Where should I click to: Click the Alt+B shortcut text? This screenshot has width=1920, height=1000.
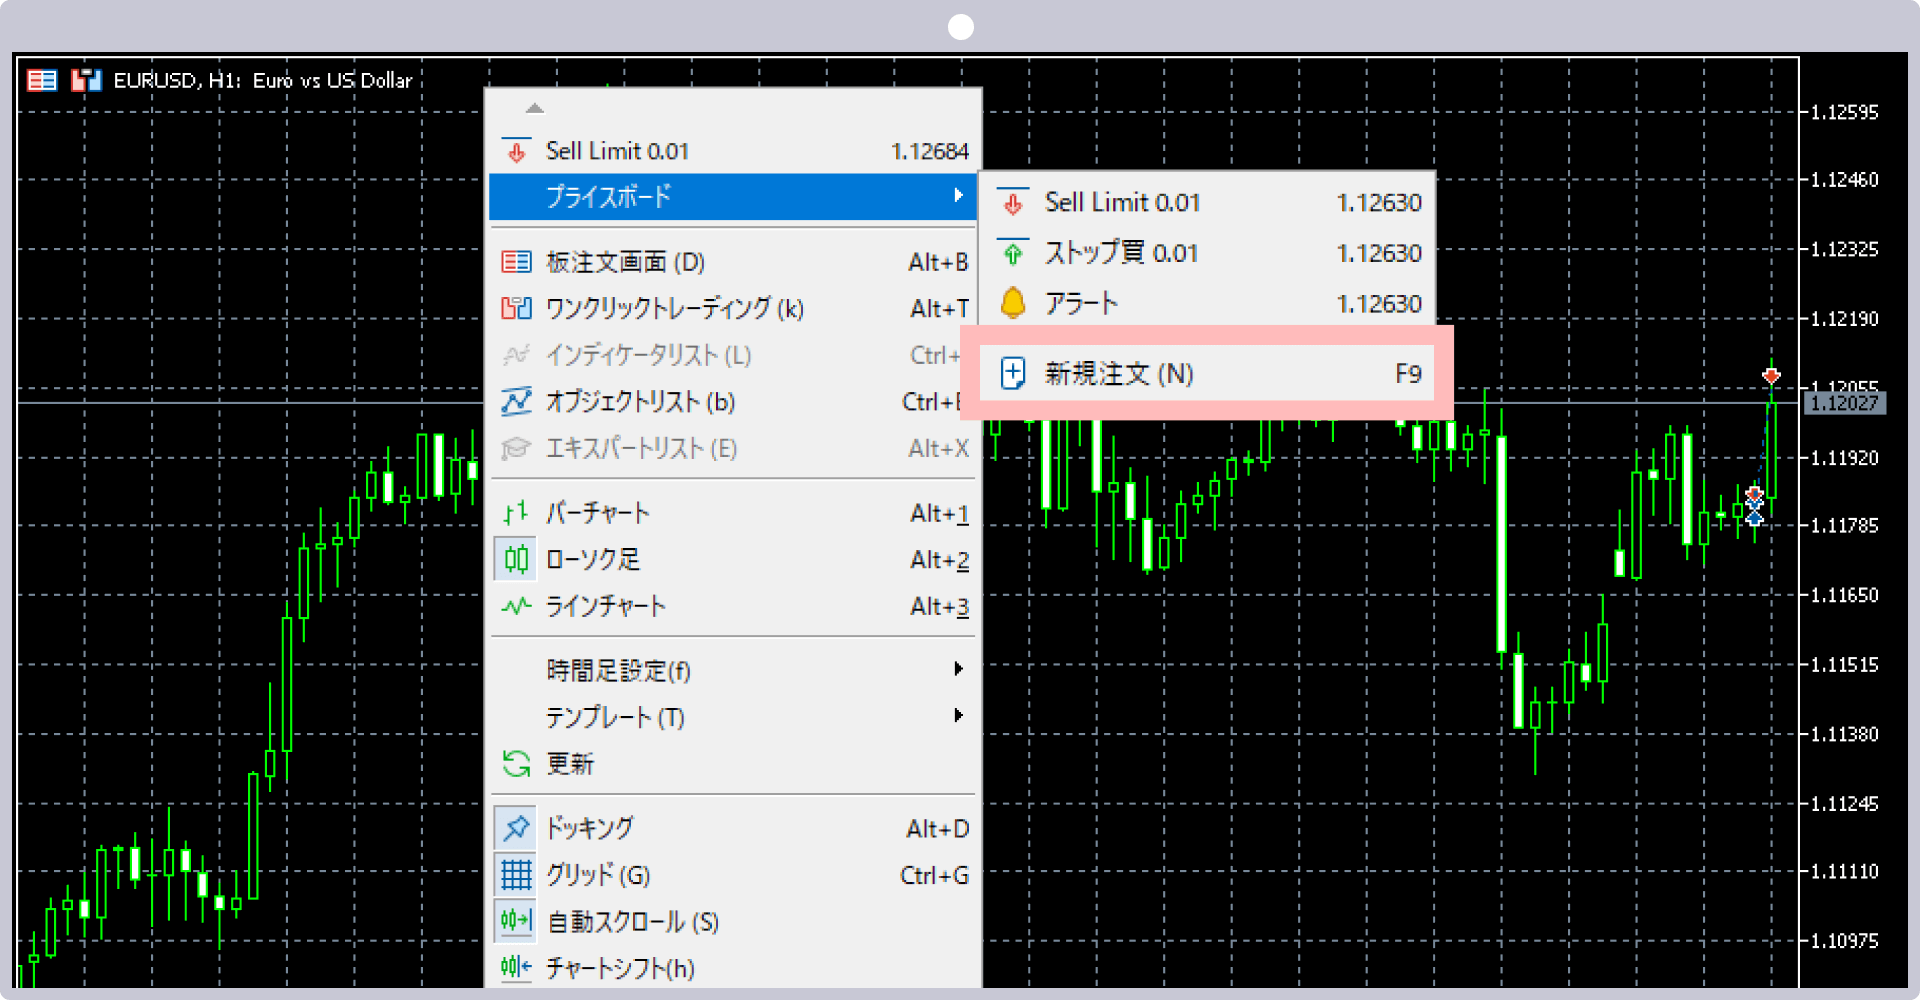[938, 262]
